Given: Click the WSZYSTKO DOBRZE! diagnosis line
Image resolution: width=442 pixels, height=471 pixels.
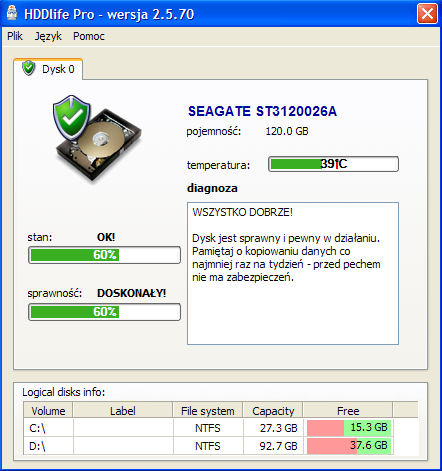Looking at the screenshot, I should point(242,212).
